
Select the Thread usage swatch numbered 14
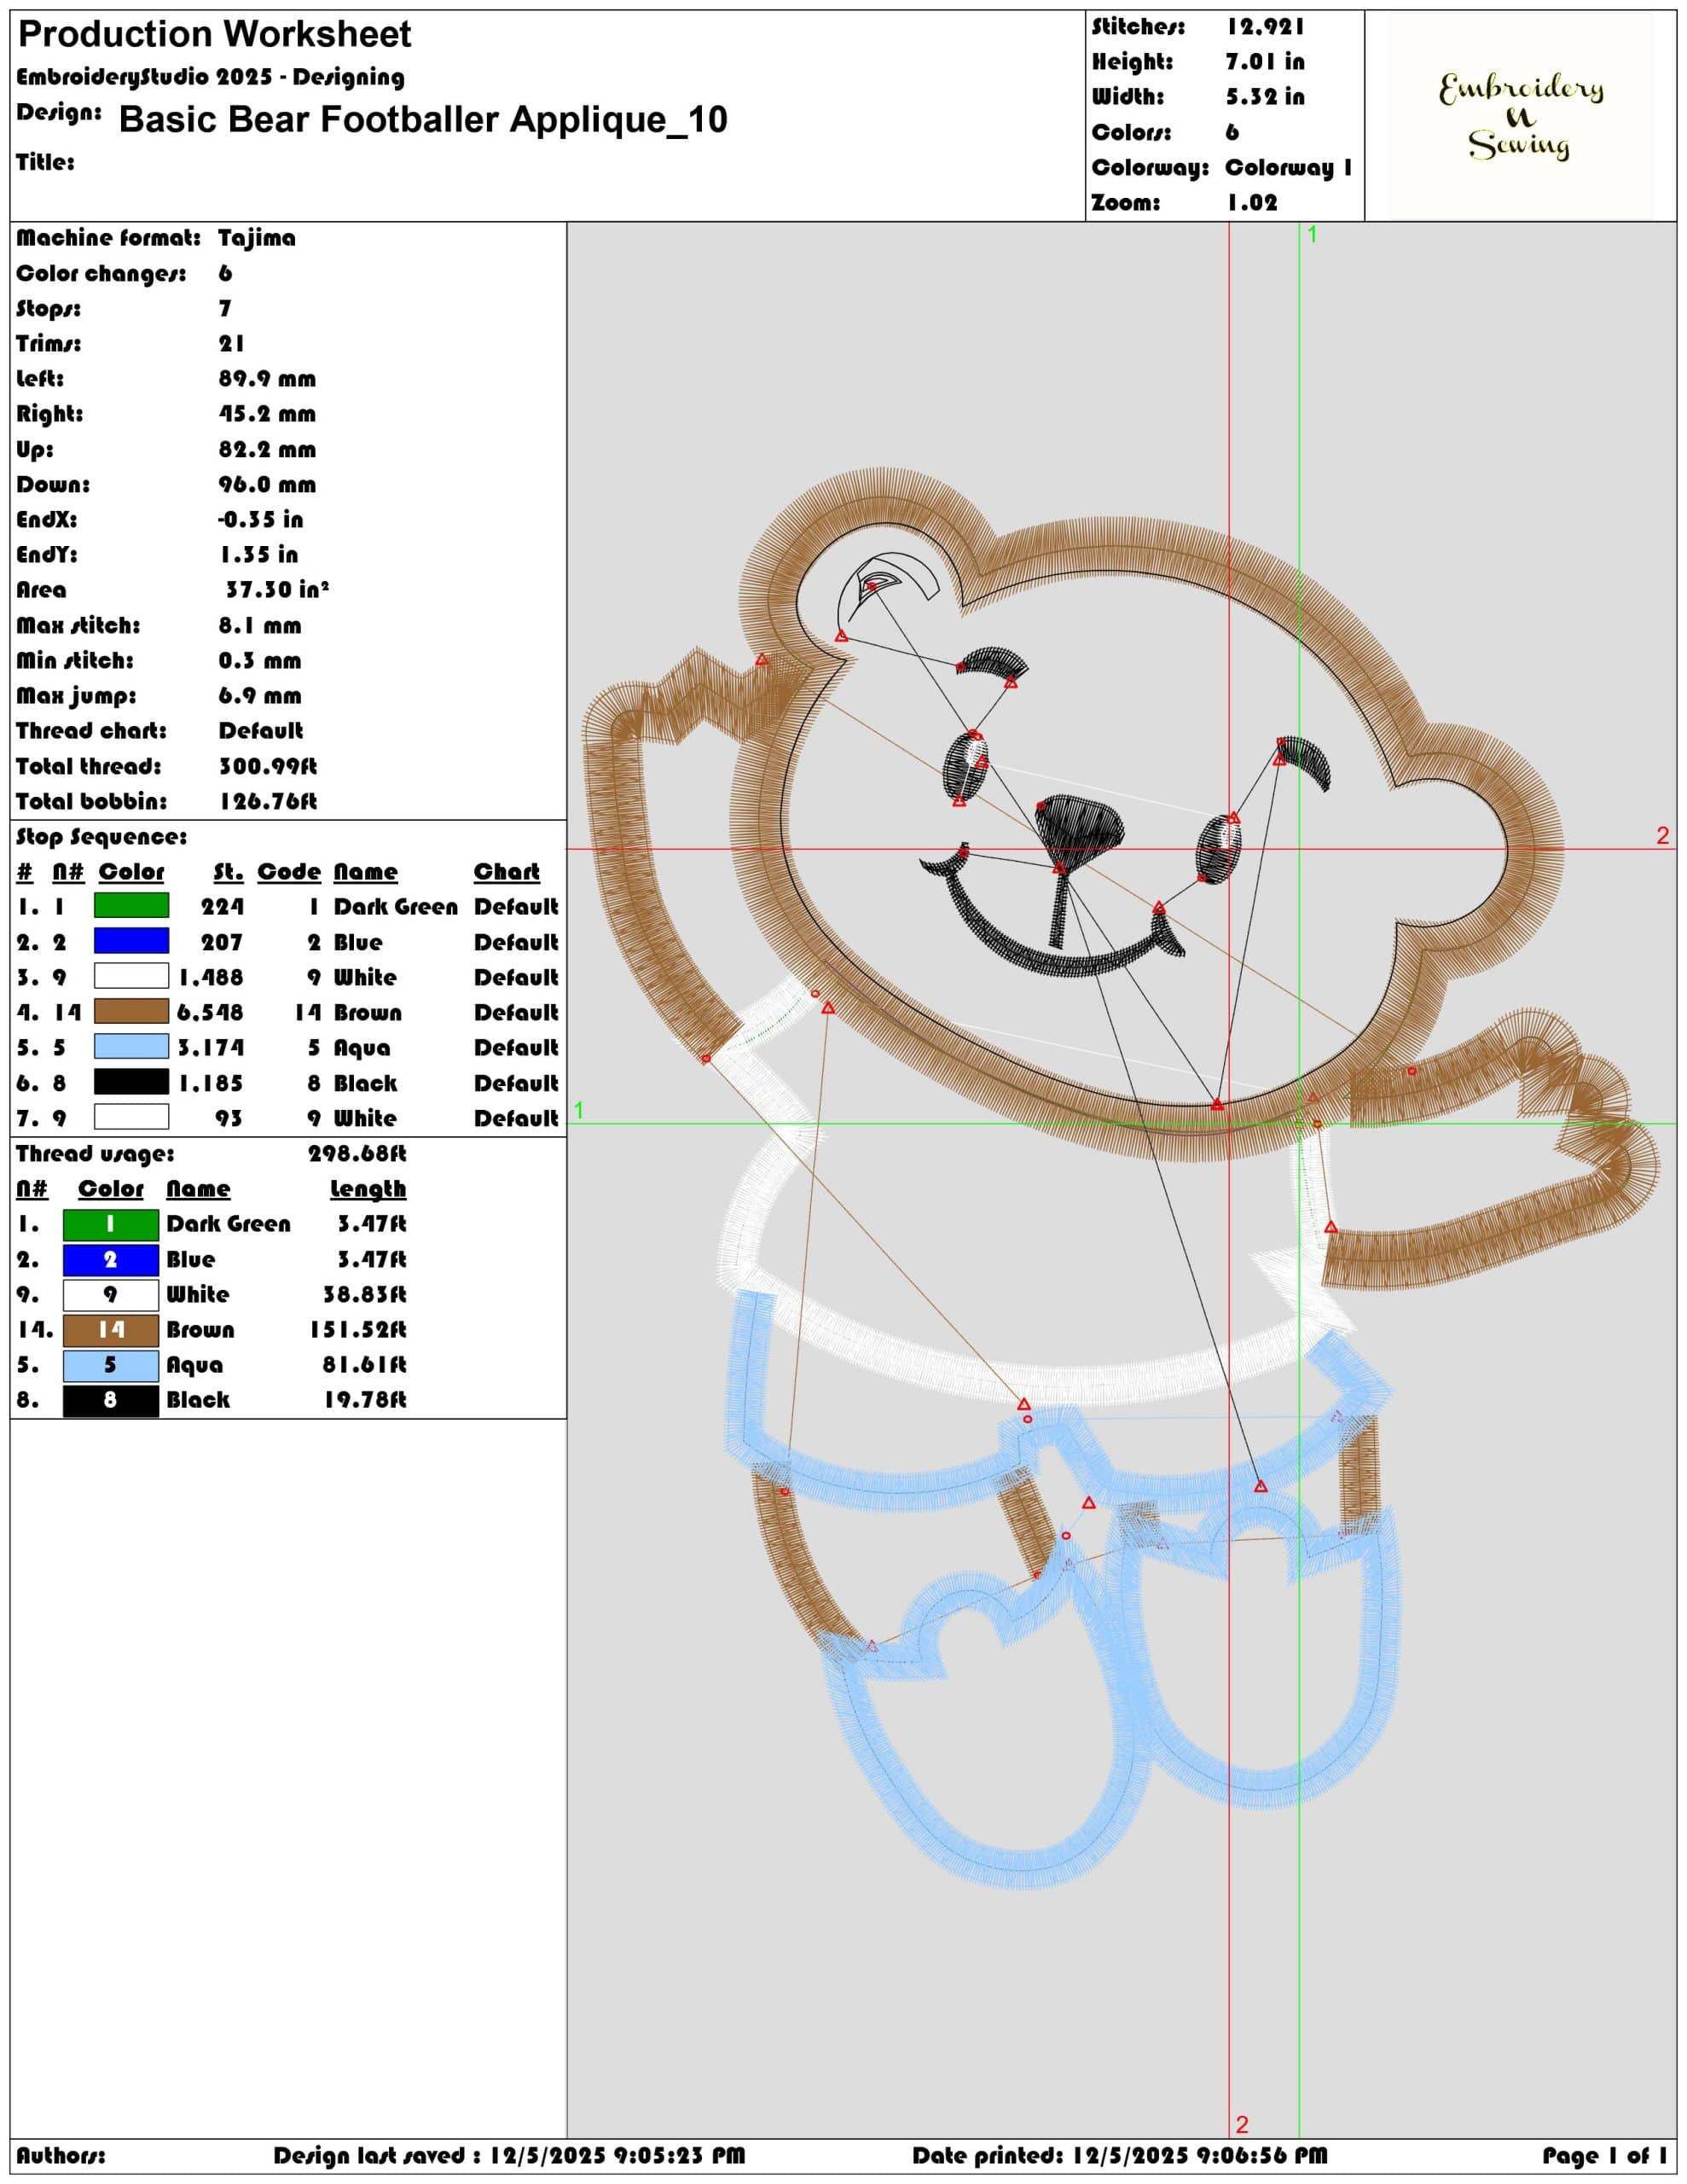(111, 1330)
